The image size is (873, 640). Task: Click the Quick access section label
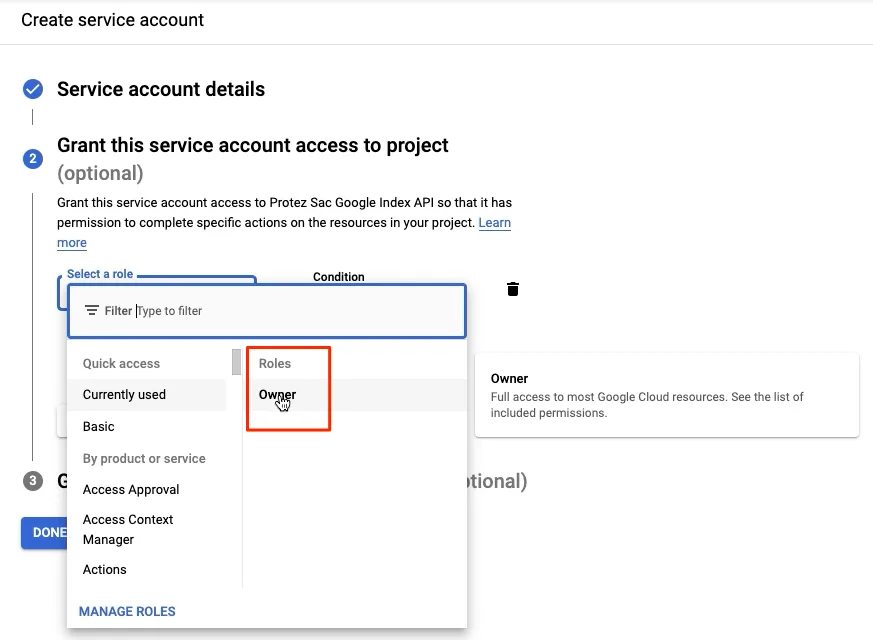(121, 363)
